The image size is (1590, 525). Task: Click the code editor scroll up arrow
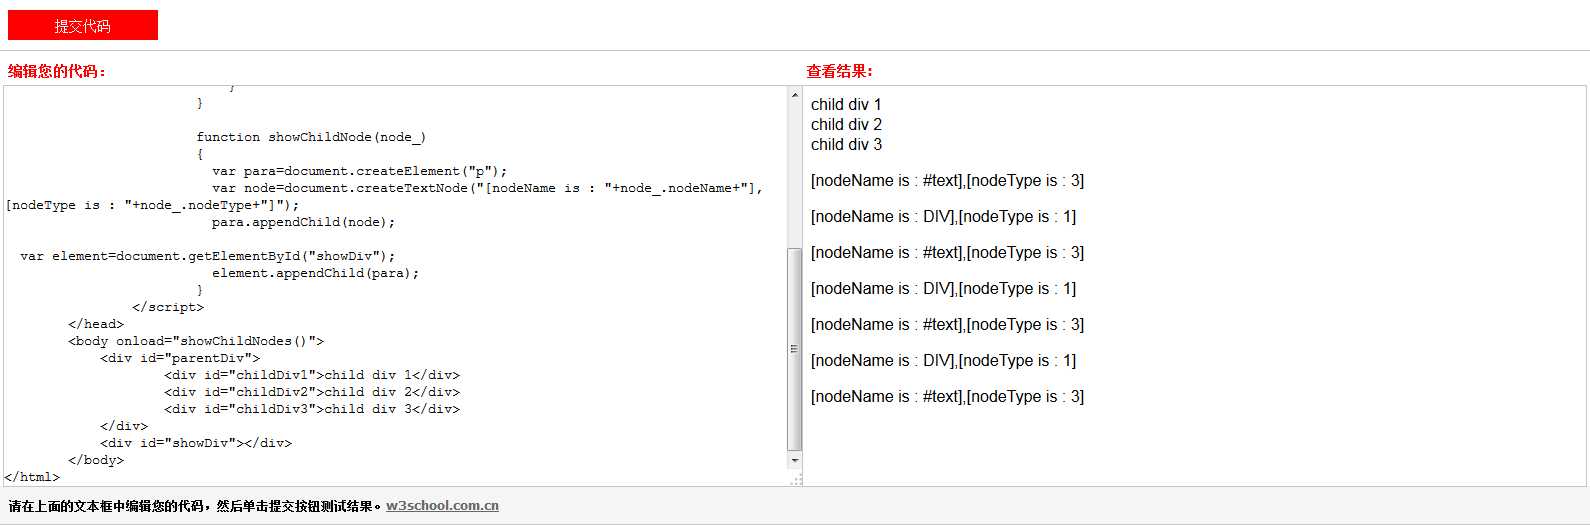pyautogui.click(x=795, y=95)
